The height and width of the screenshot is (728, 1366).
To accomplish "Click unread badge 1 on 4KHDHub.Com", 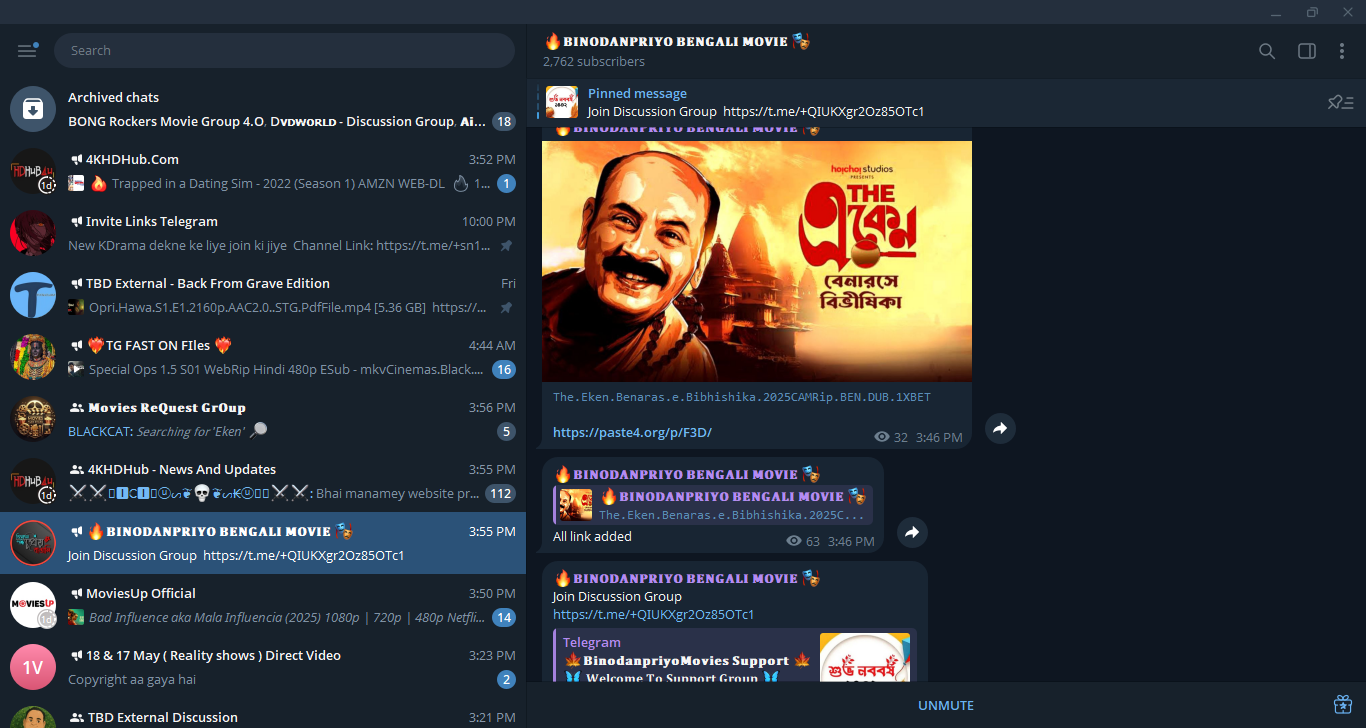I will (507, 184).
